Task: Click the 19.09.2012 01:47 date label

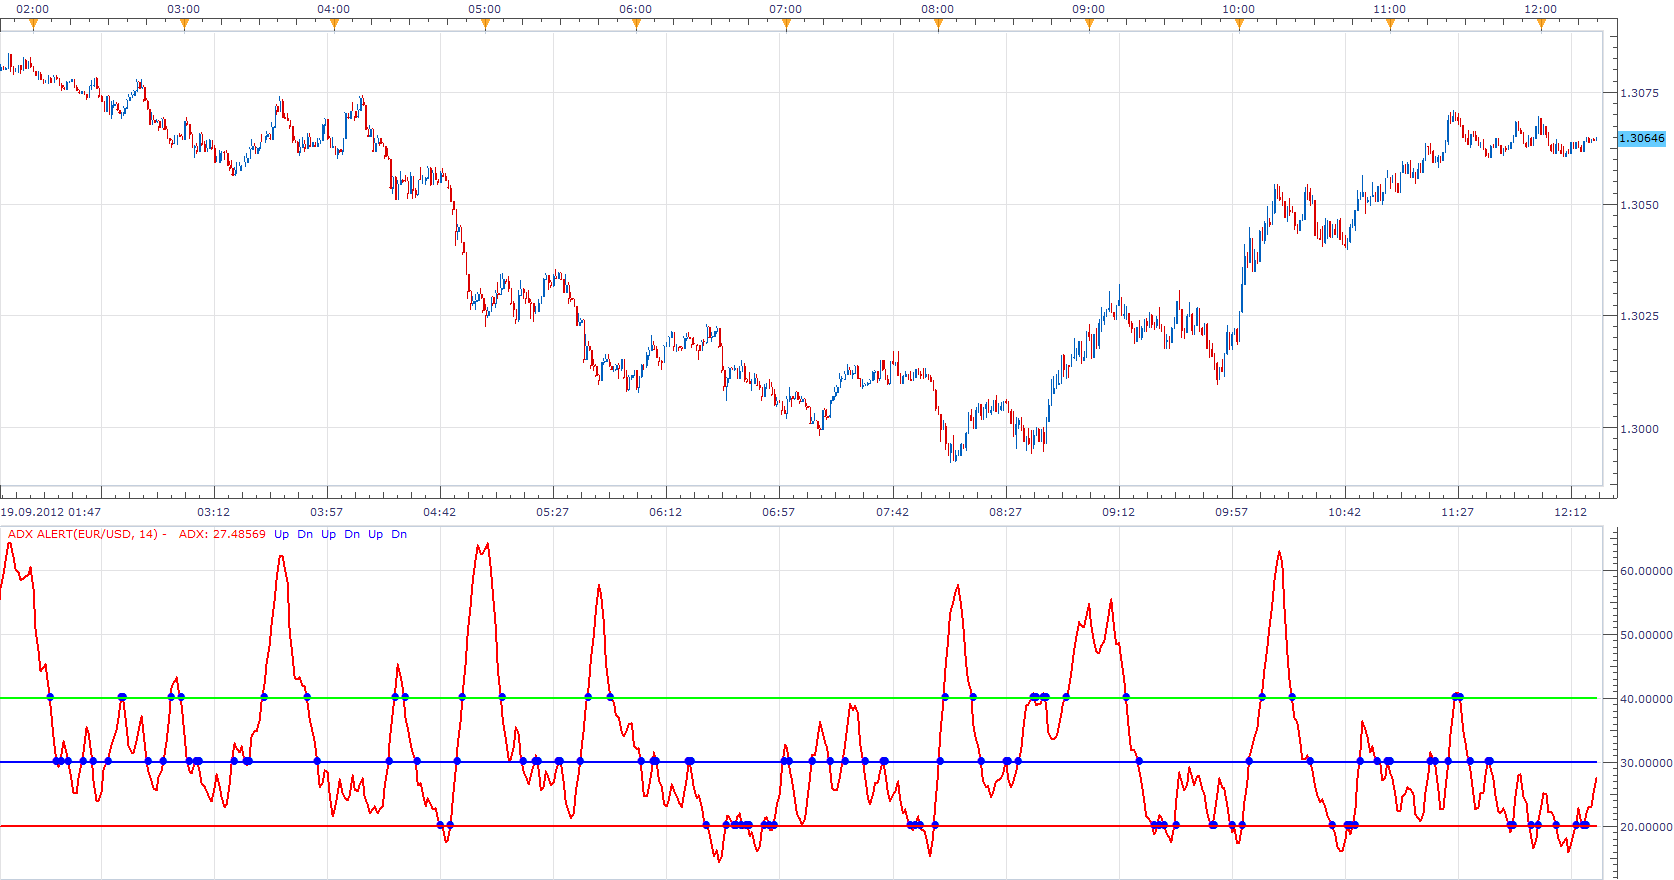Action: point(50,512)
